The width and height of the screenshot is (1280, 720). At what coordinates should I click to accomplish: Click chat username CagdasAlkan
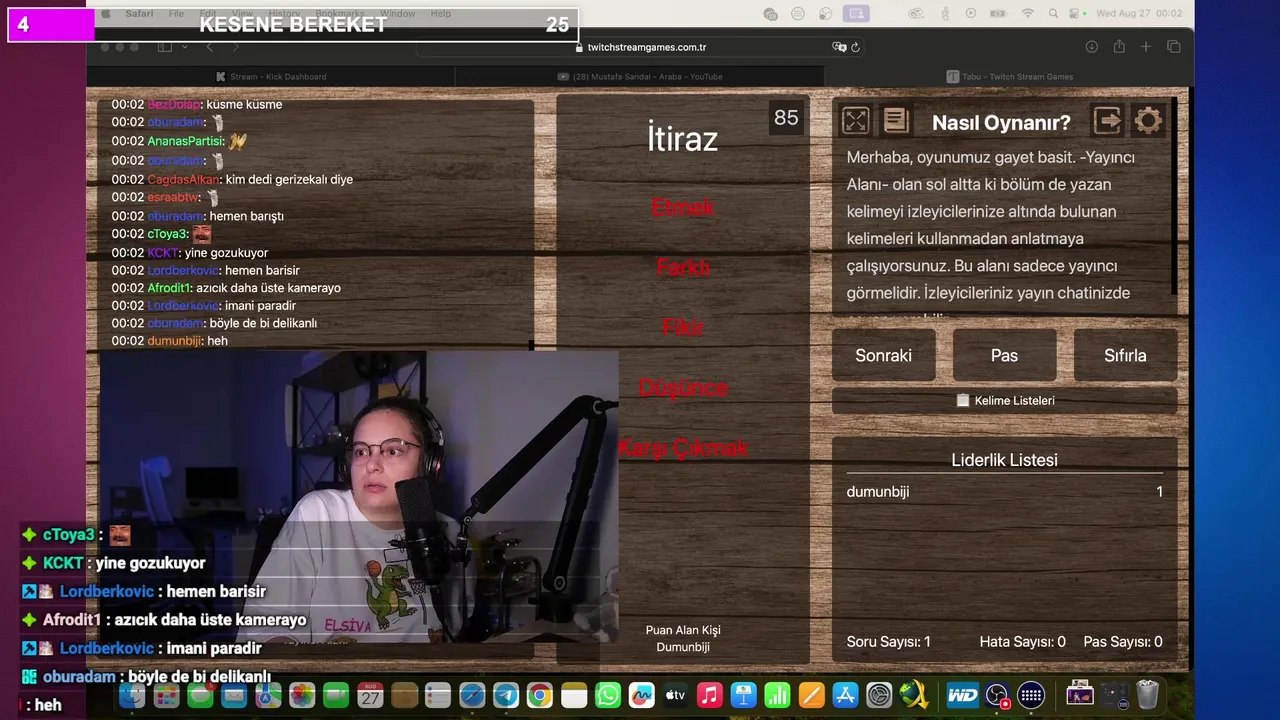[183, 179]
